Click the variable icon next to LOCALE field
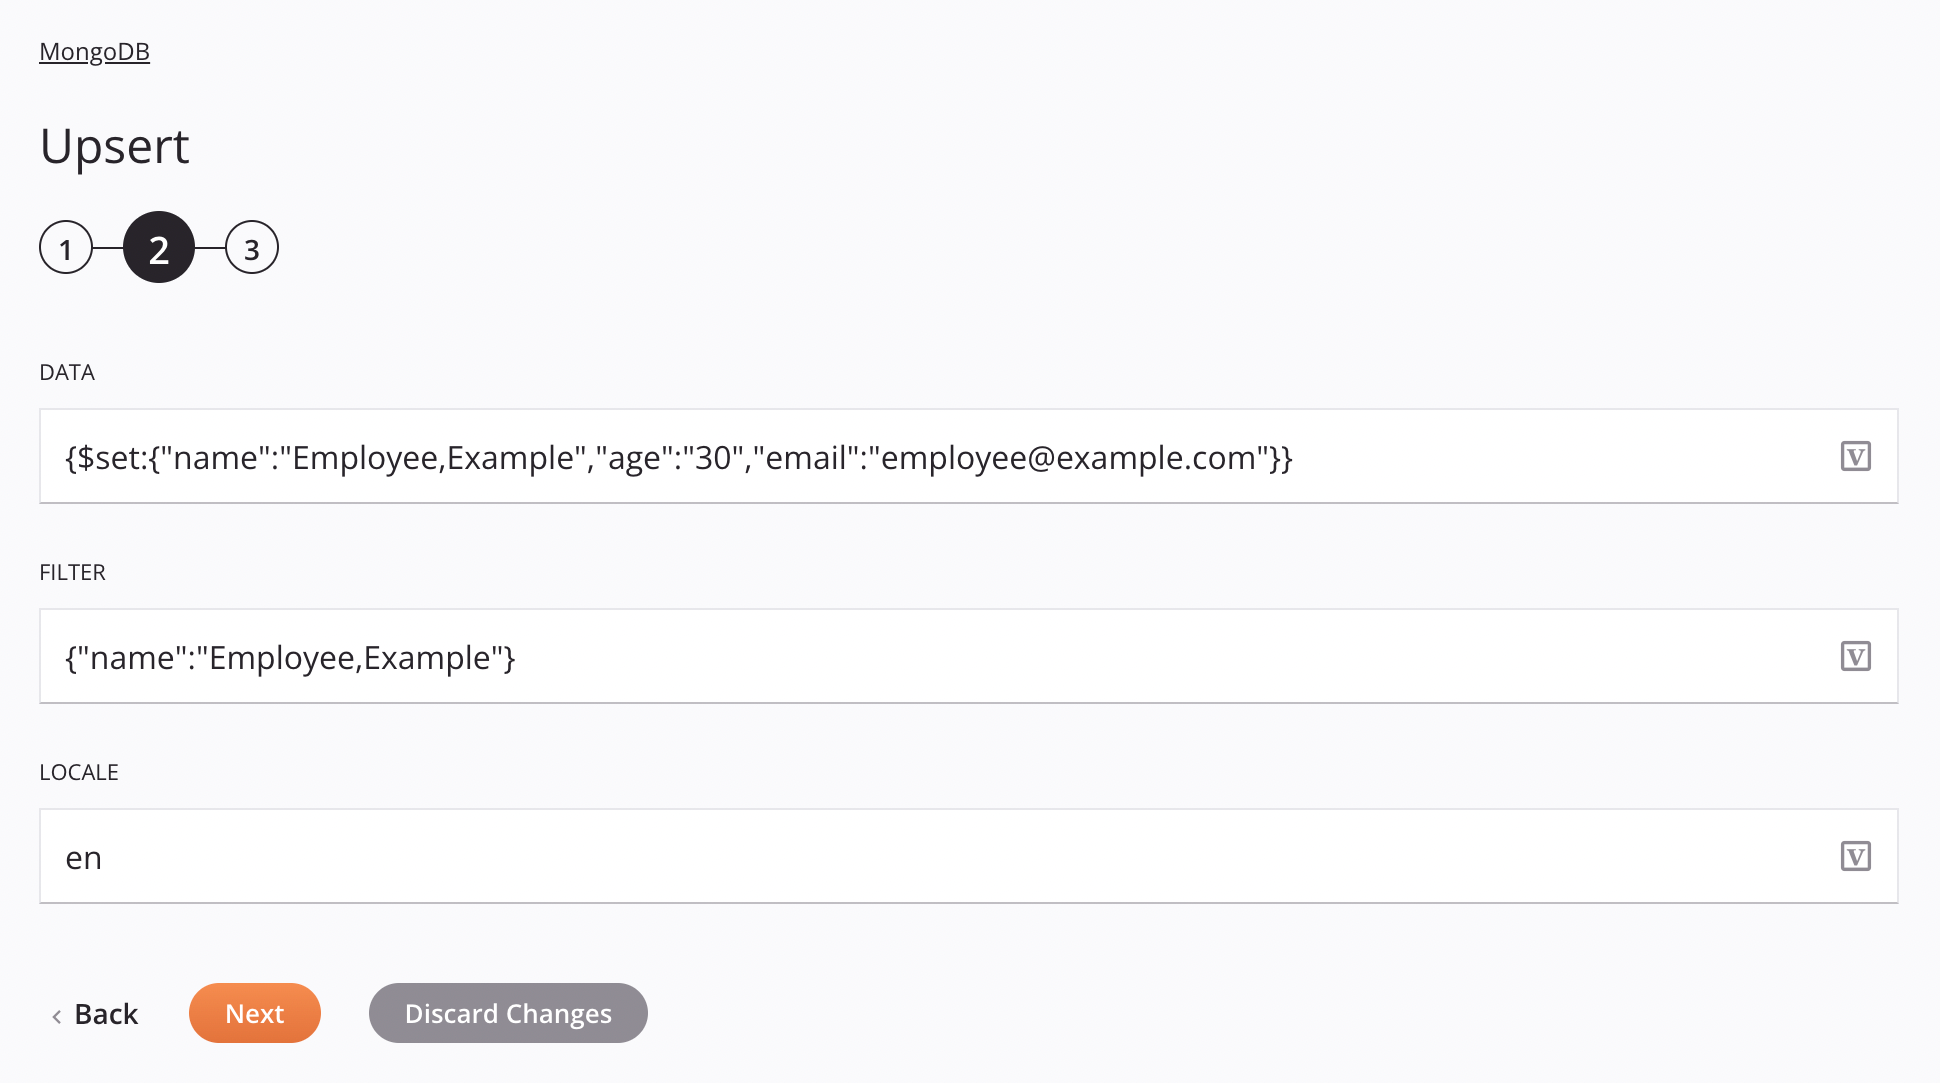The height and width of the screenshot is (1083, 1940). pyautogui.click(x=1856, y=857)
